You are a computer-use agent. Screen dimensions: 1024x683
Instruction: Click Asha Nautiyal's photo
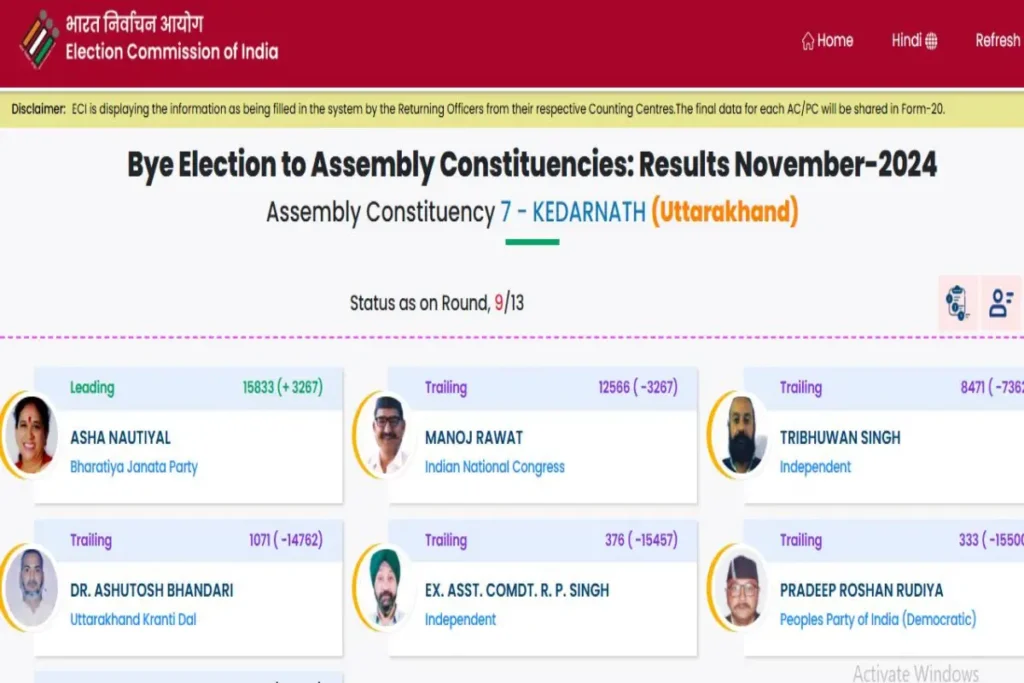[x=30, y=434]
